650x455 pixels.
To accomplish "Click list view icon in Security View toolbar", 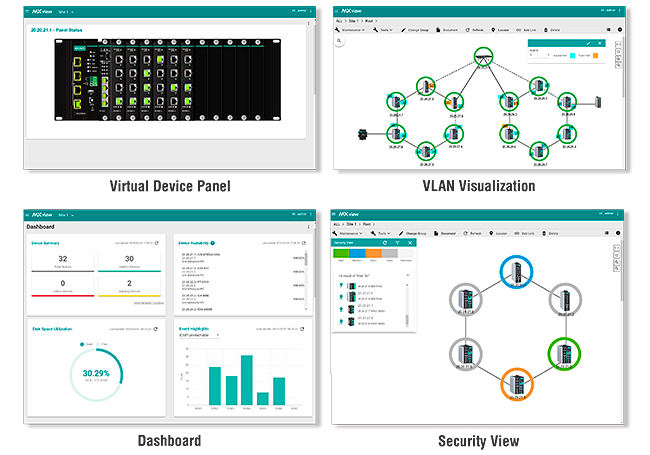I will click(x=606, y=233).
